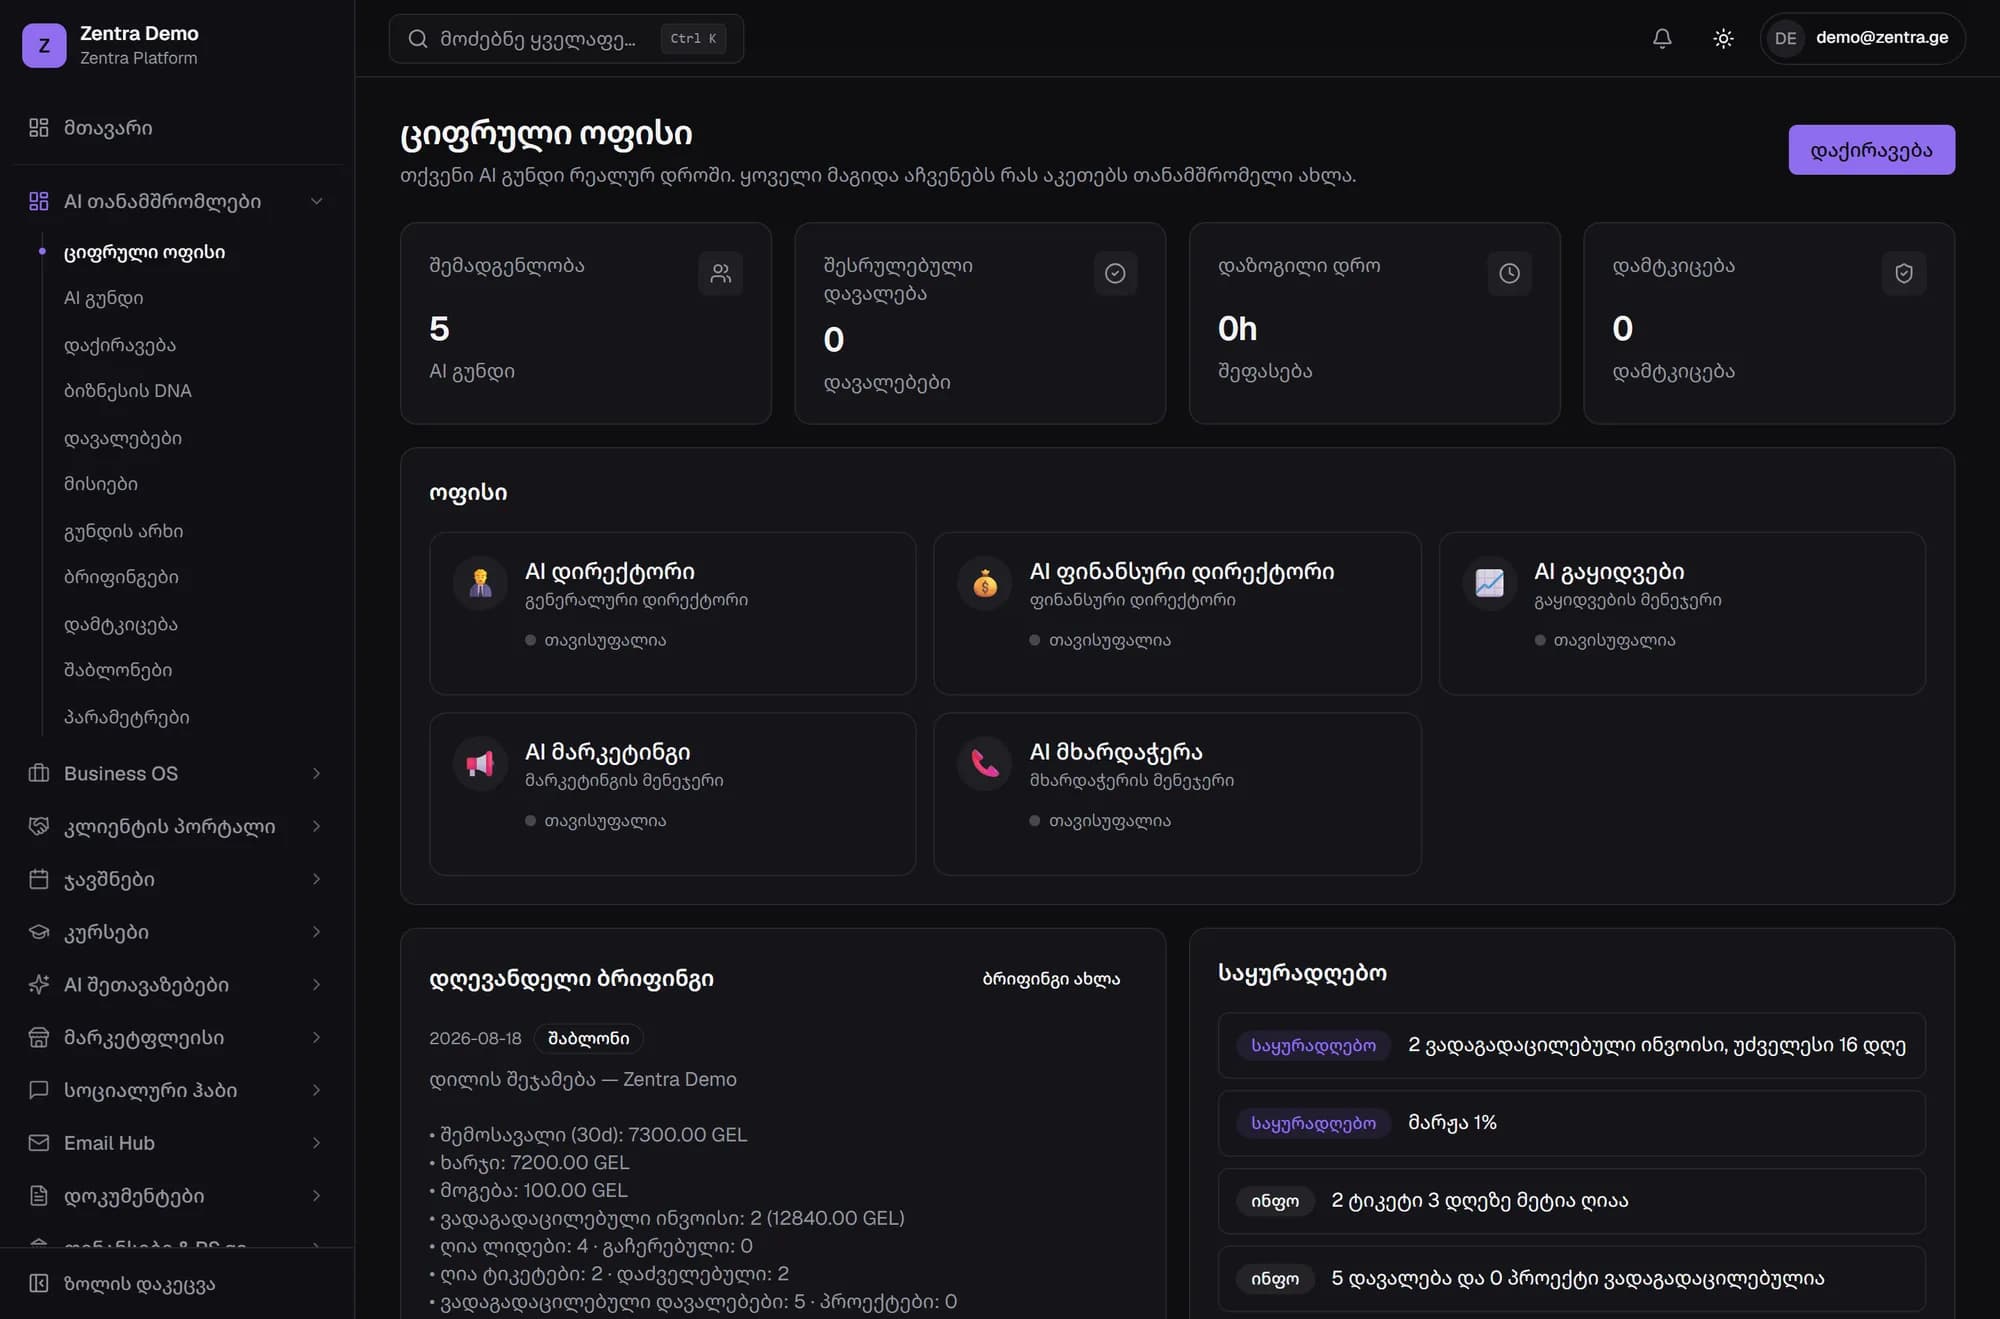The image size is (2000, 1319).
Task: Click the Zentra Demo logo avatar
Action: [x=44, y=45]
